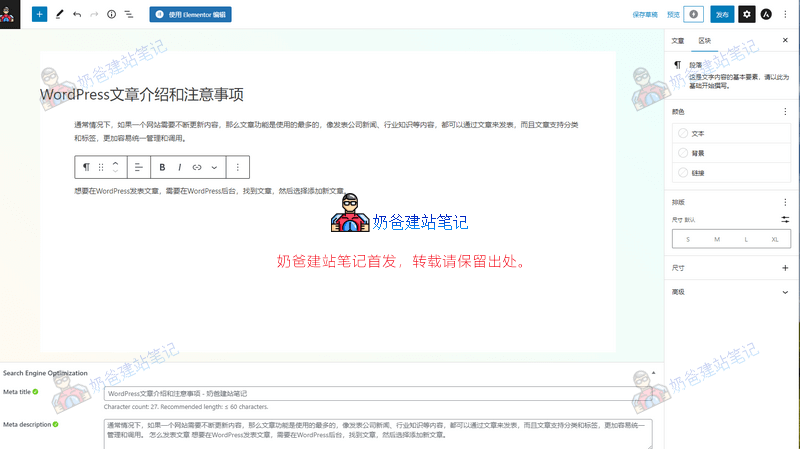Select the background color swatch
Viewport: 800px width, 449px height.
tap(683, 153)
